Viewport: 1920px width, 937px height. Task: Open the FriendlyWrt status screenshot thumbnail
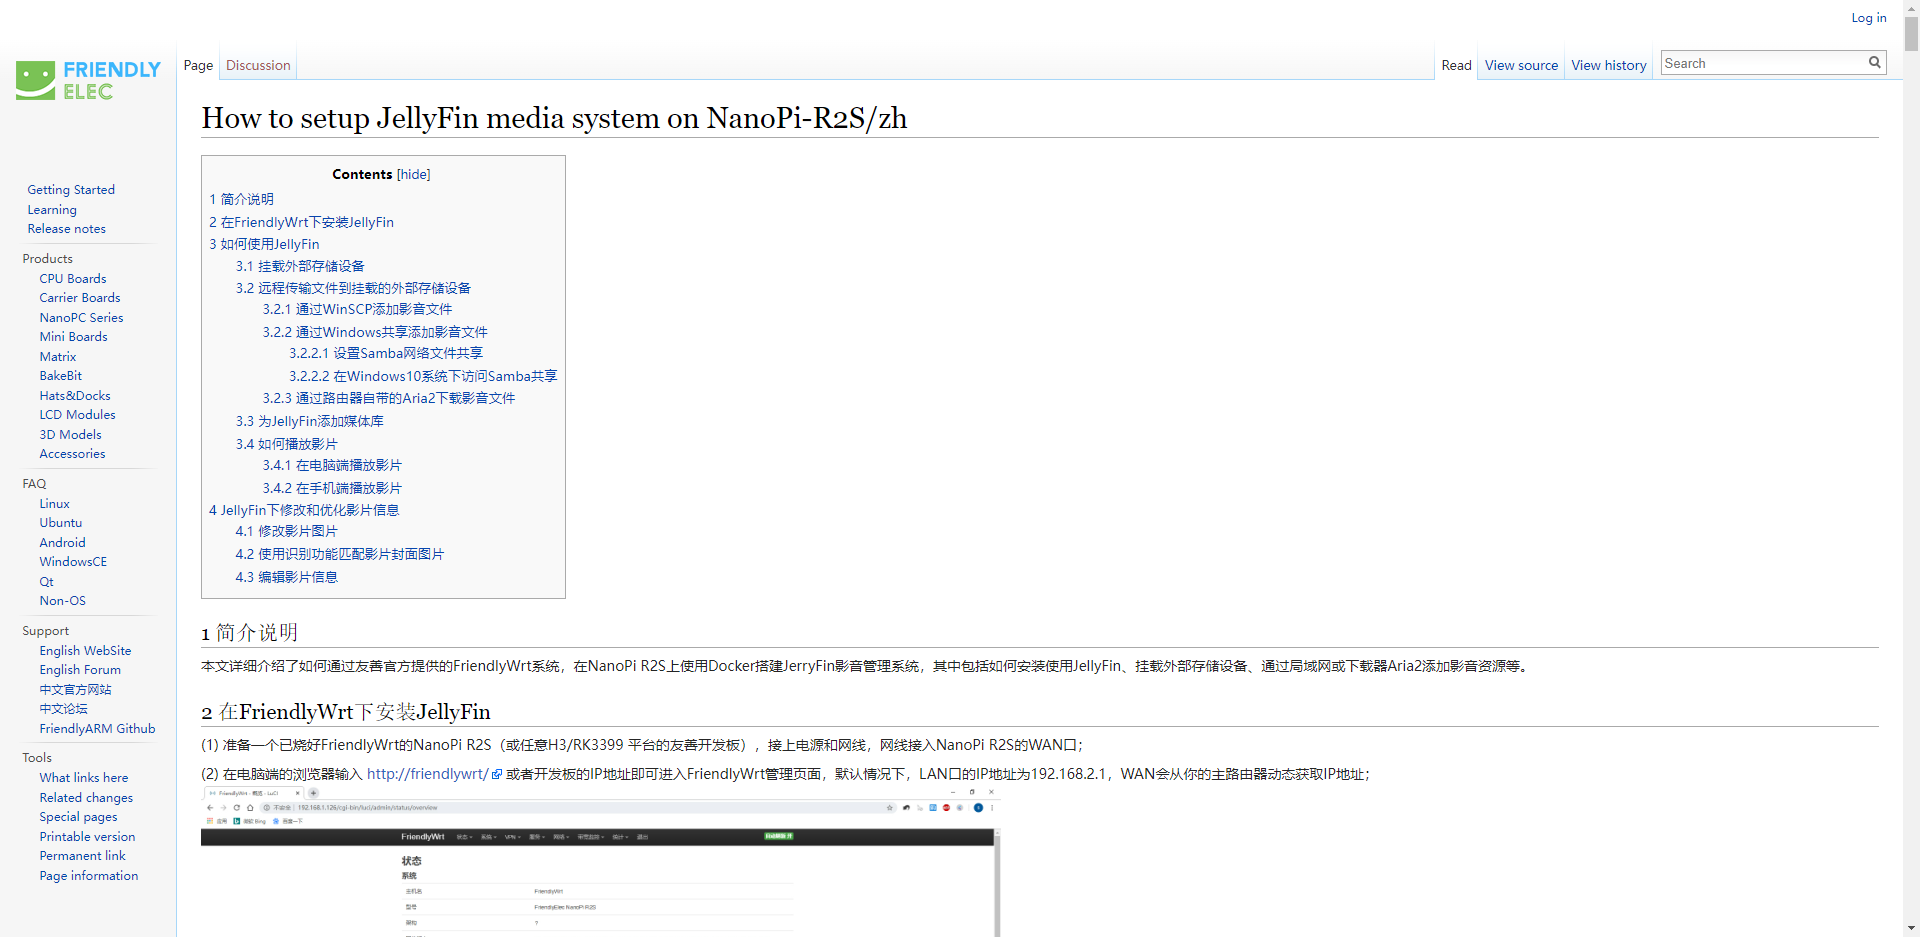coord(600,862)
